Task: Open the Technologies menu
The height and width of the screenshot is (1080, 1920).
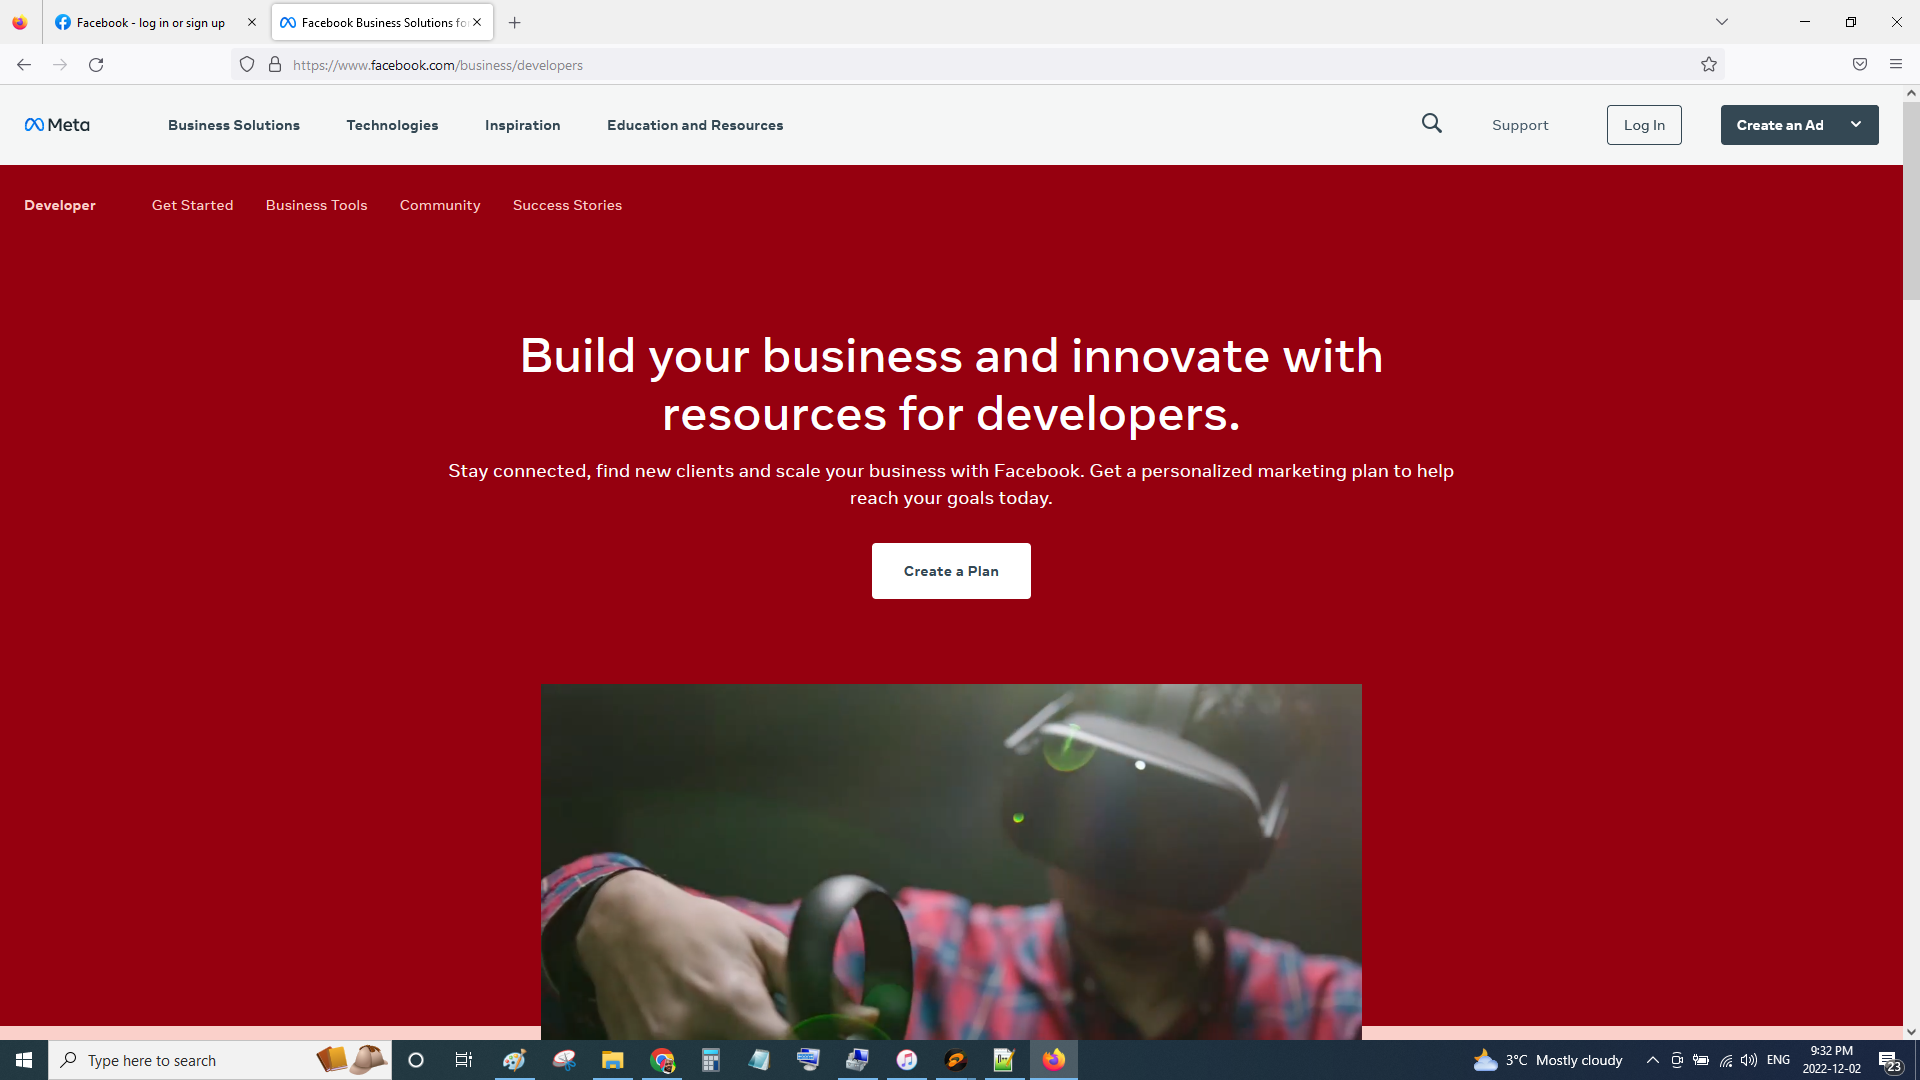Action: pos(392,125)
